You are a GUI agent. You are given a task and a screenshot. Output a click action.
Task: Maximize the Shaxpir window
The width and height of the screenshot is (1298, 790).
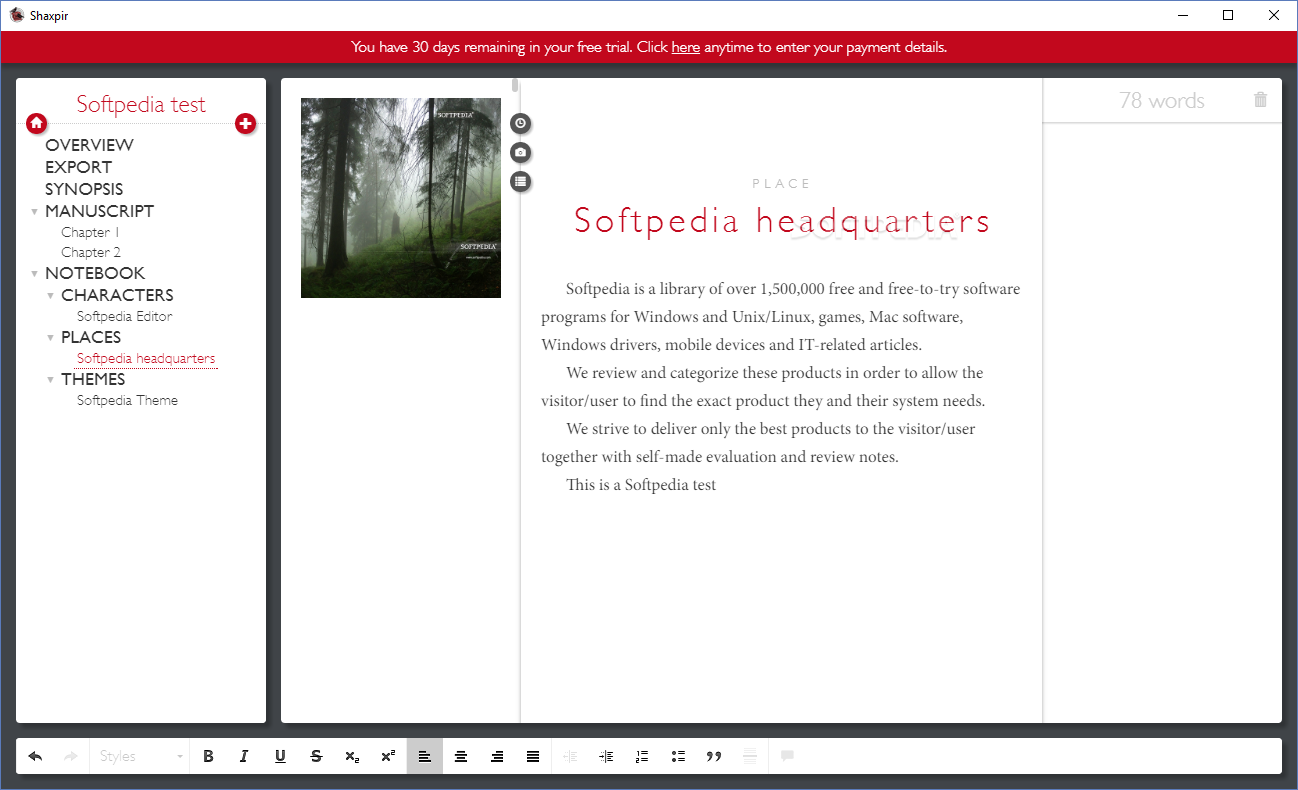1228,15
